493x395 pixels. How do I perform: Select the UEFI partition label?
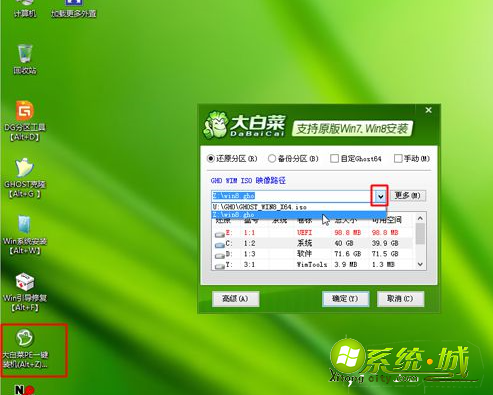(304, 233)
